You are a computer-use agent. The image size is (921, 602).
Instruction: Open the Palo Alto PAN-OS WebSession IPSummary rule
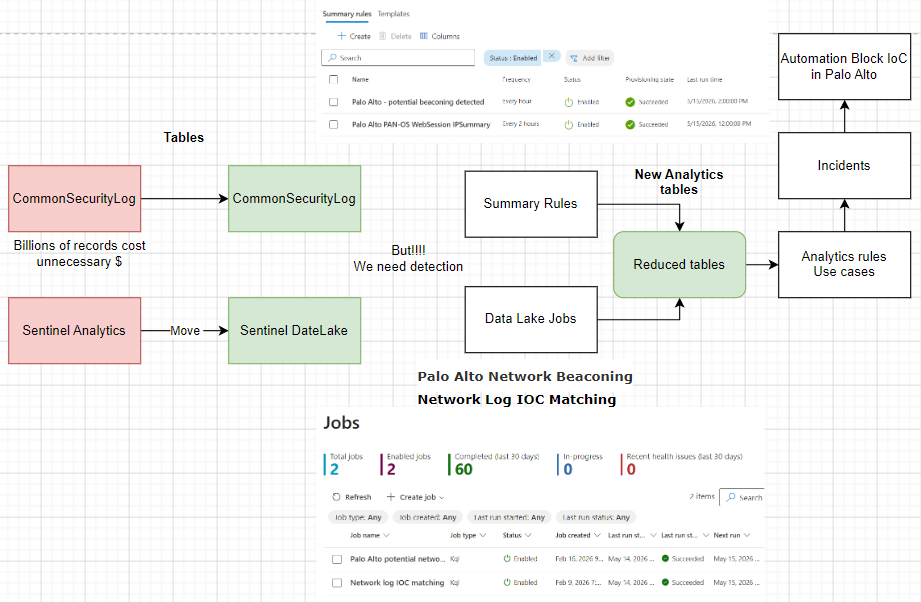[421, 125]
